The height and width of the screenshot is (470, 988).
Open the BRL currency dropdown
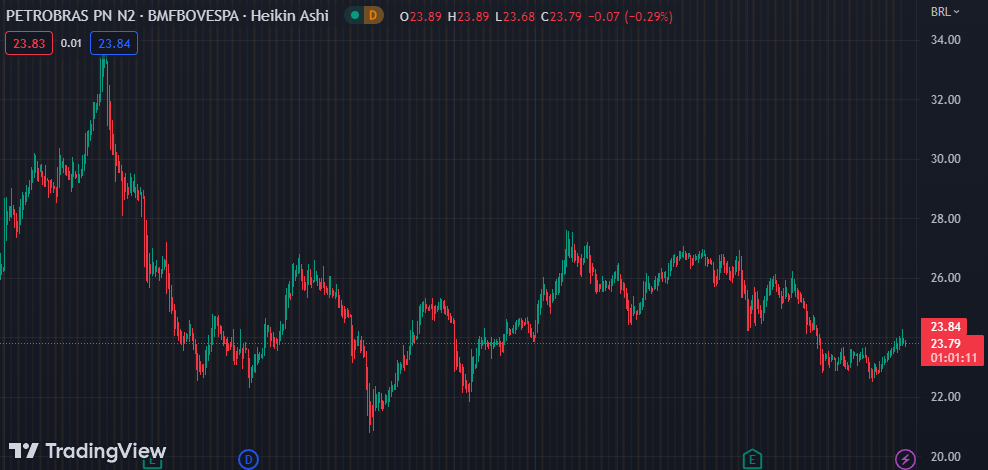[945, 11]
